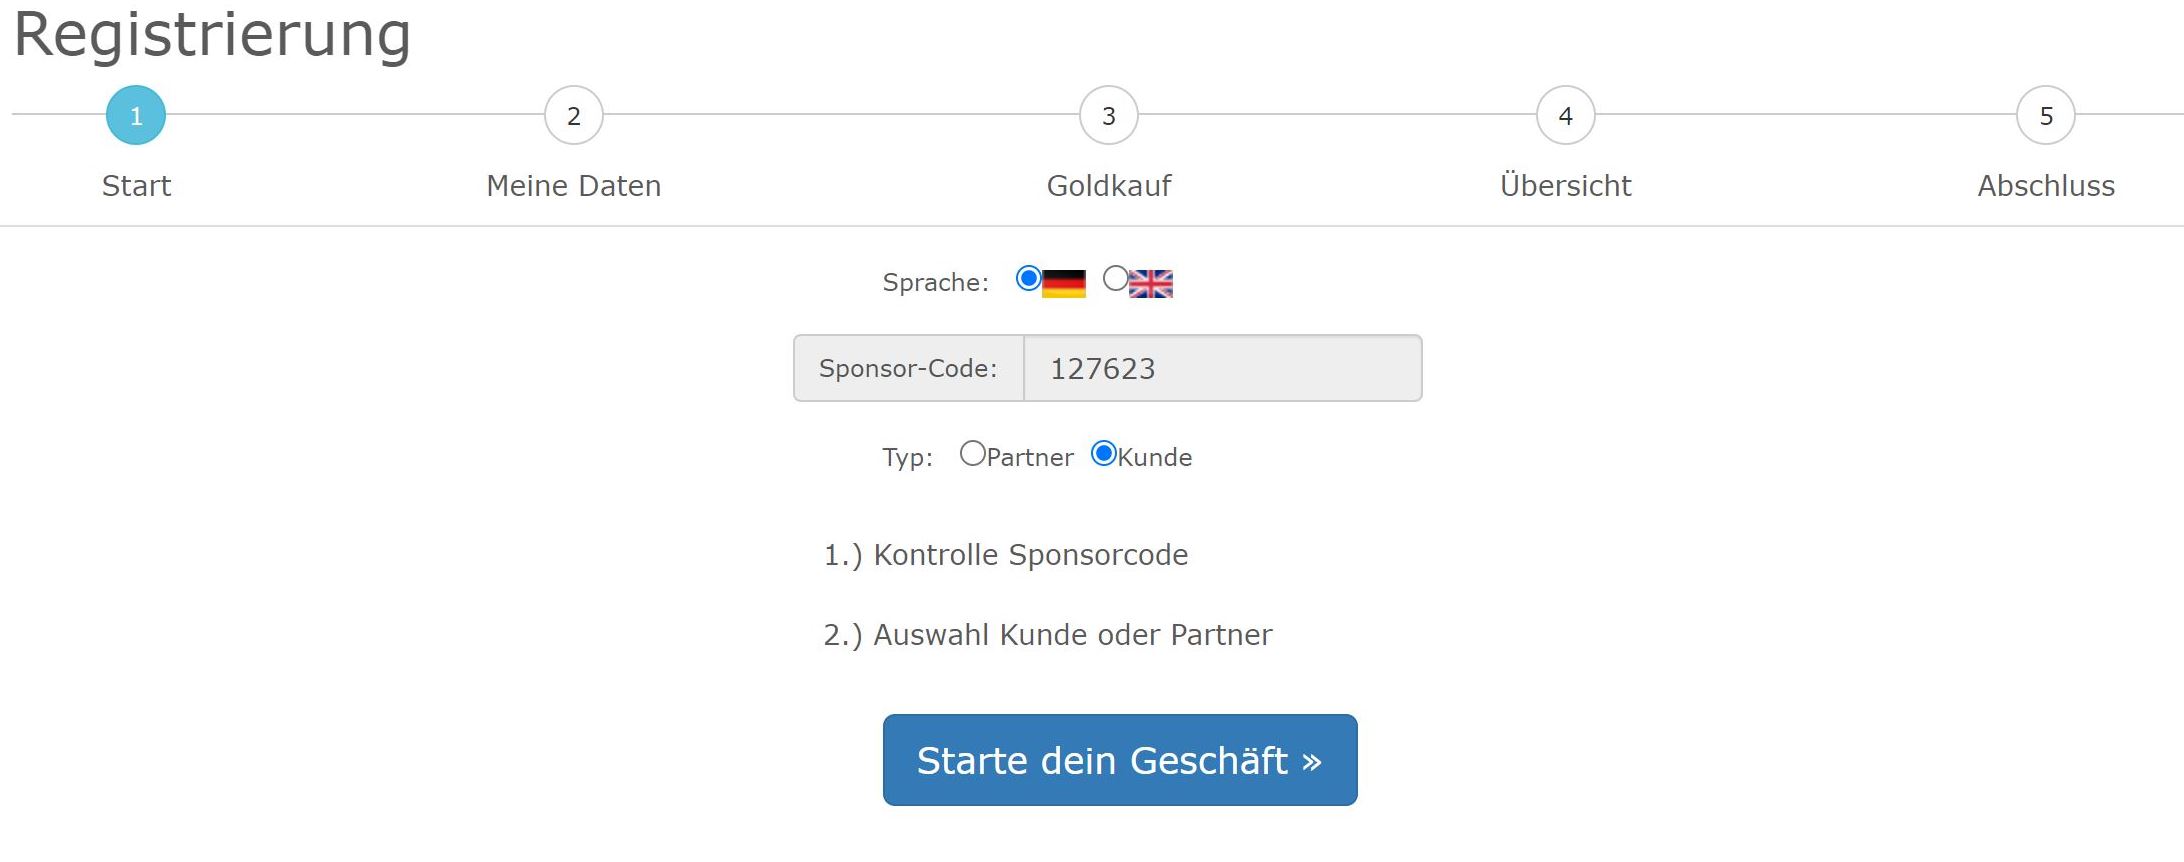The height and width of the screenshot is (862, 2184).
Task: Click the British flag icon
Action: tap(1151, 284)
